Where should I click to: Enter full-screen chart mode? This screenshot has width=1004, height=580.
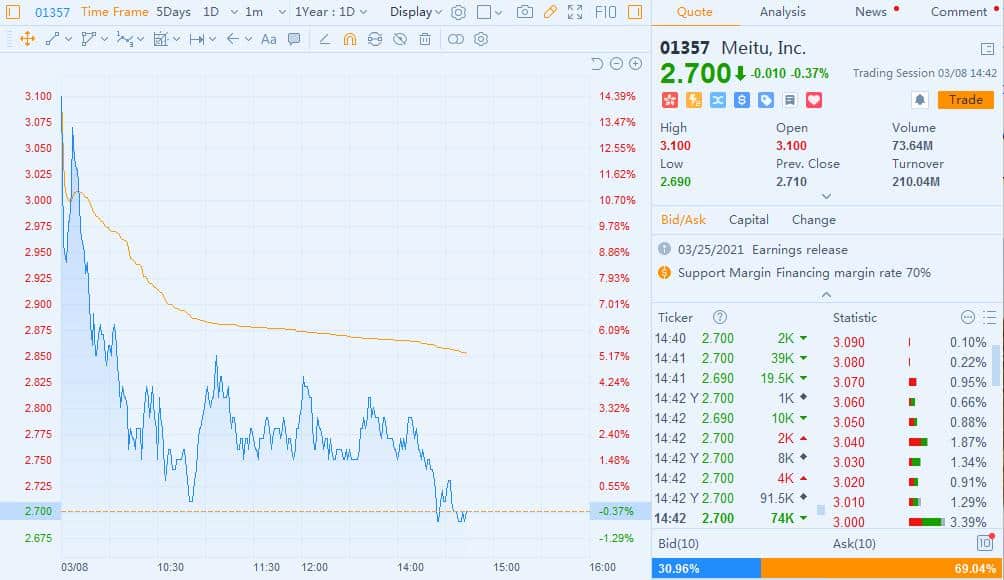pos(575,12)
